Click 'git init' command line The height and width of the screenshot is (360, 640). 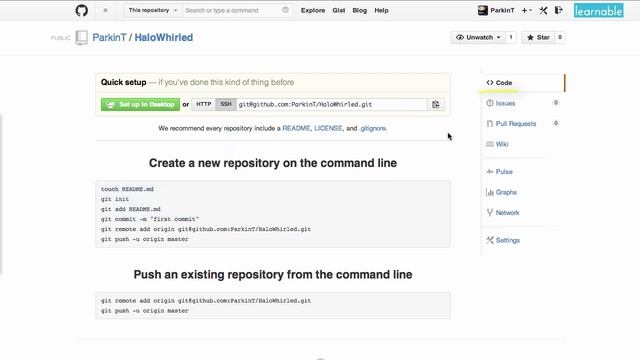[x=115, y=199]
